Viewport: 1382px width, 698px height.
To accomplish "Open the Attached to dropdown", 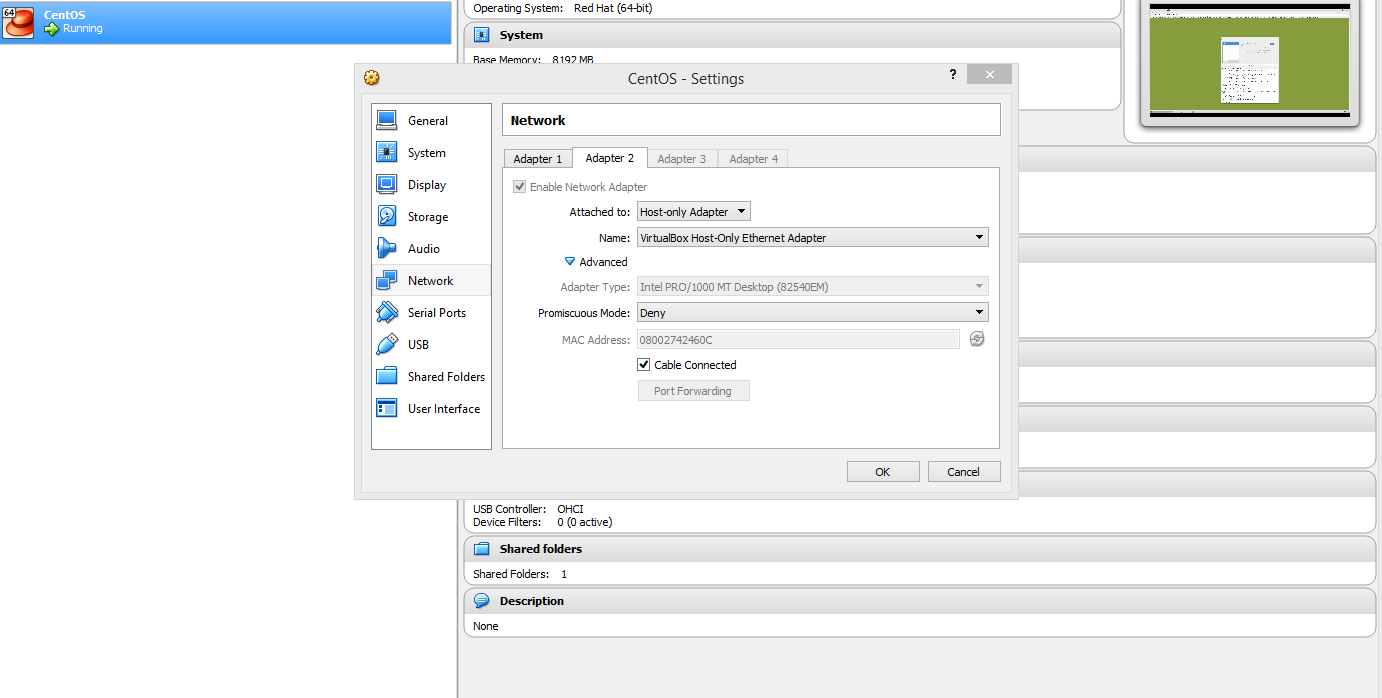I will [694, 212].
